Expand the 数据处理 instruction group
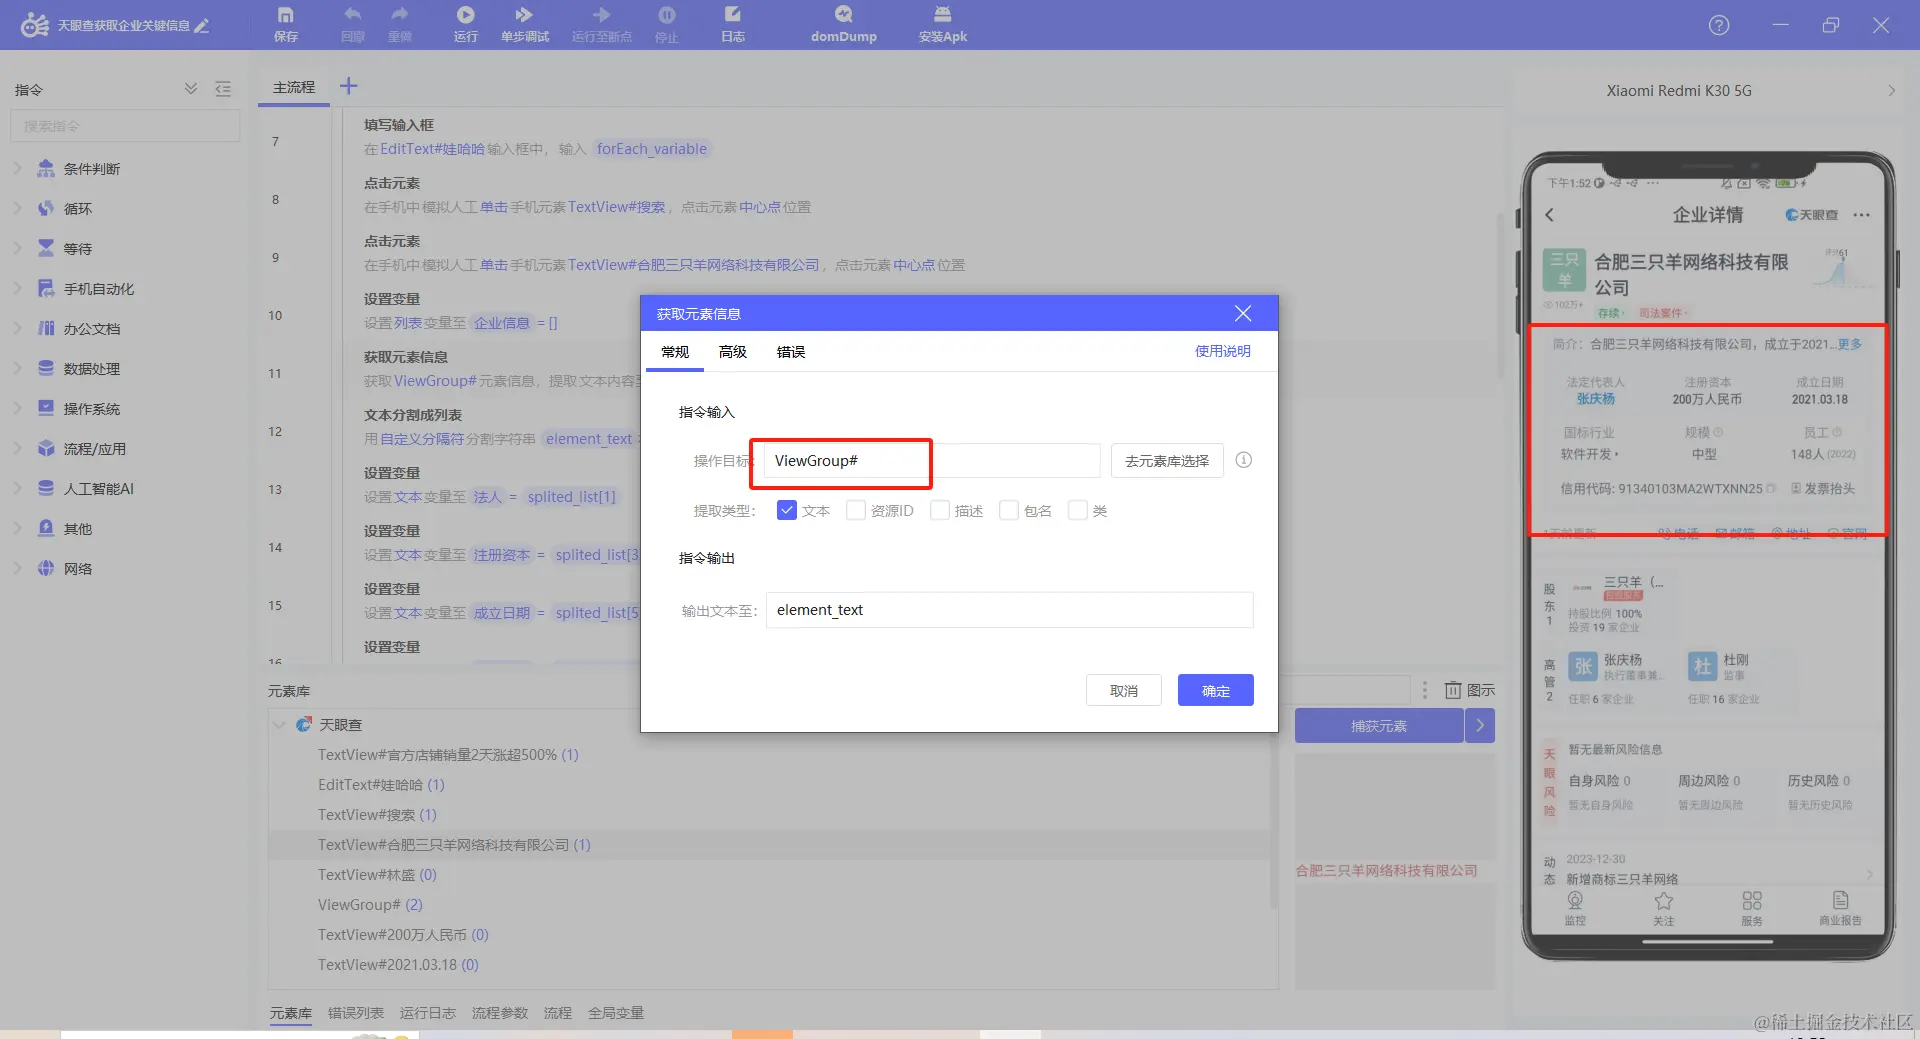Image resolution: width=1920 pixels, height=1039 pixels. (17, 368)
